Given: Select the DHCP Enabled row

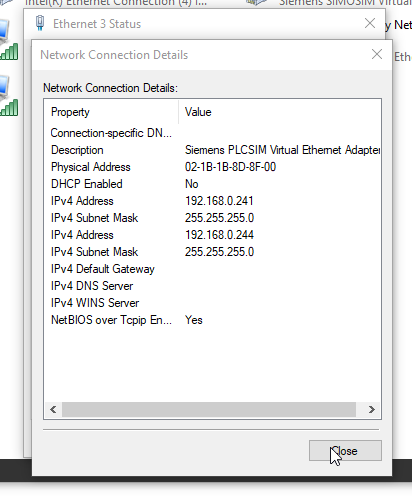Looking at the screenshot, I should tap(212, 184).
